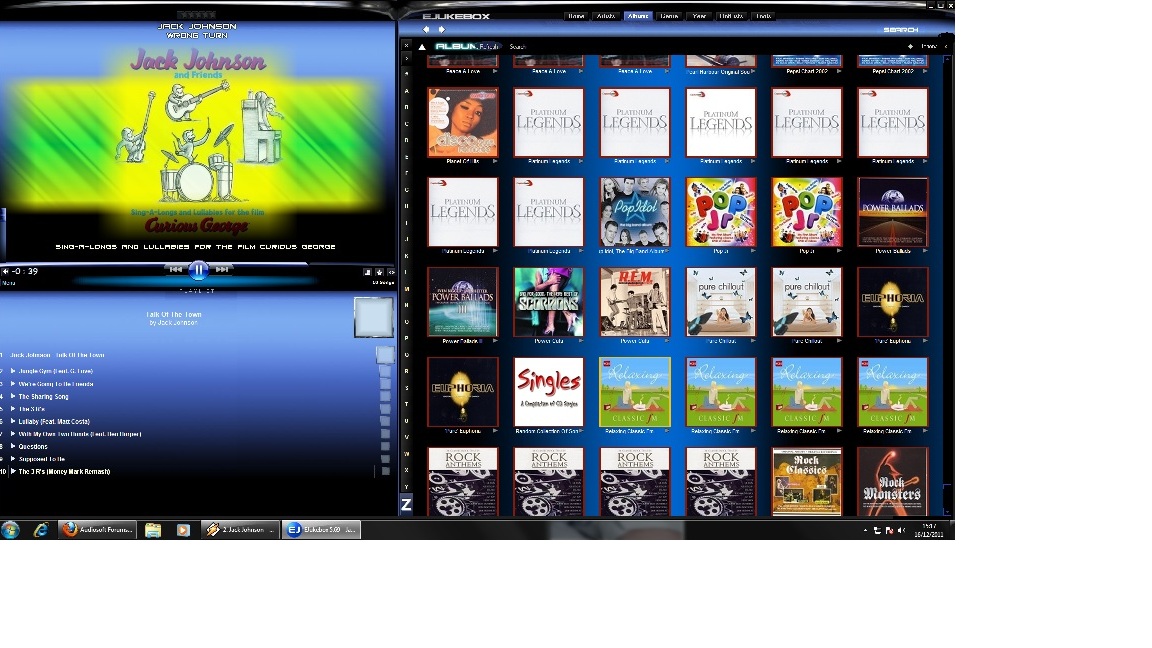Open the Planet Of Hits disco album cover

click(x=463, y=122)
